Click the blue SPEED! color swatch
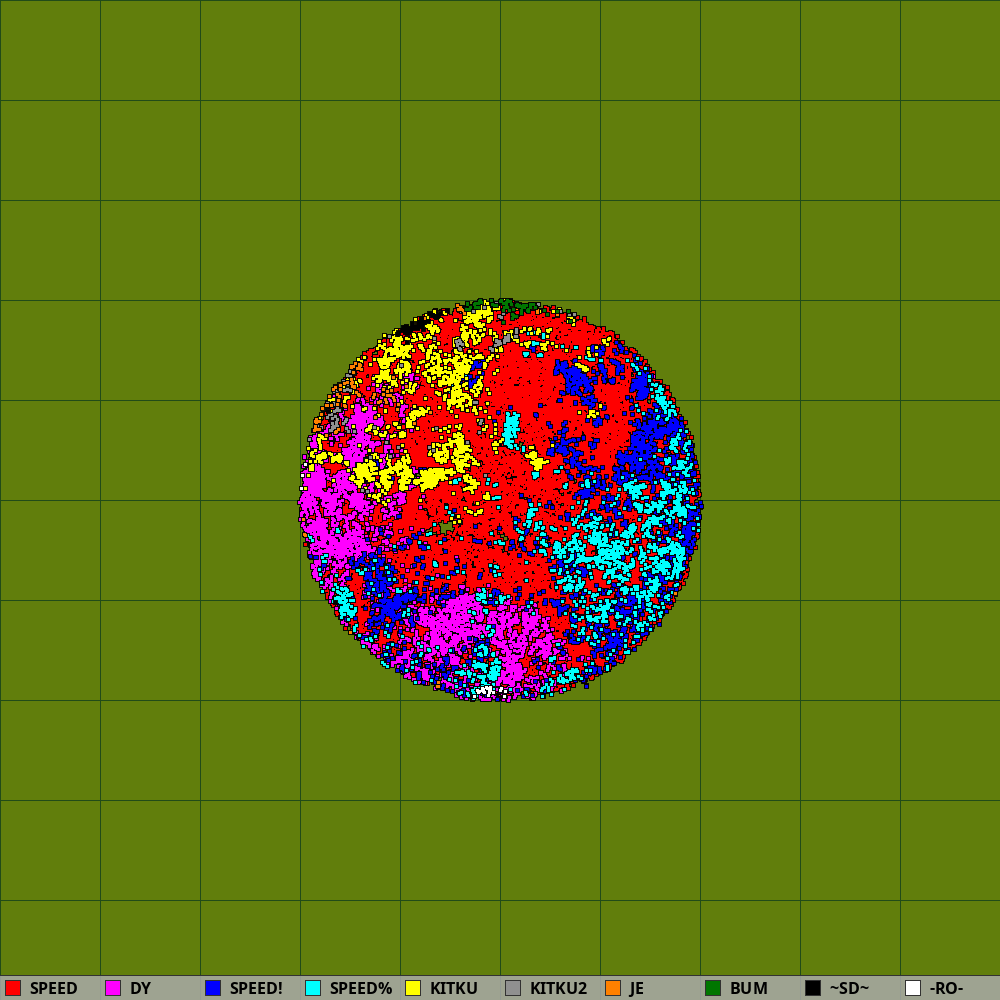1000x1000 pixels. click(x=213, y=988)
